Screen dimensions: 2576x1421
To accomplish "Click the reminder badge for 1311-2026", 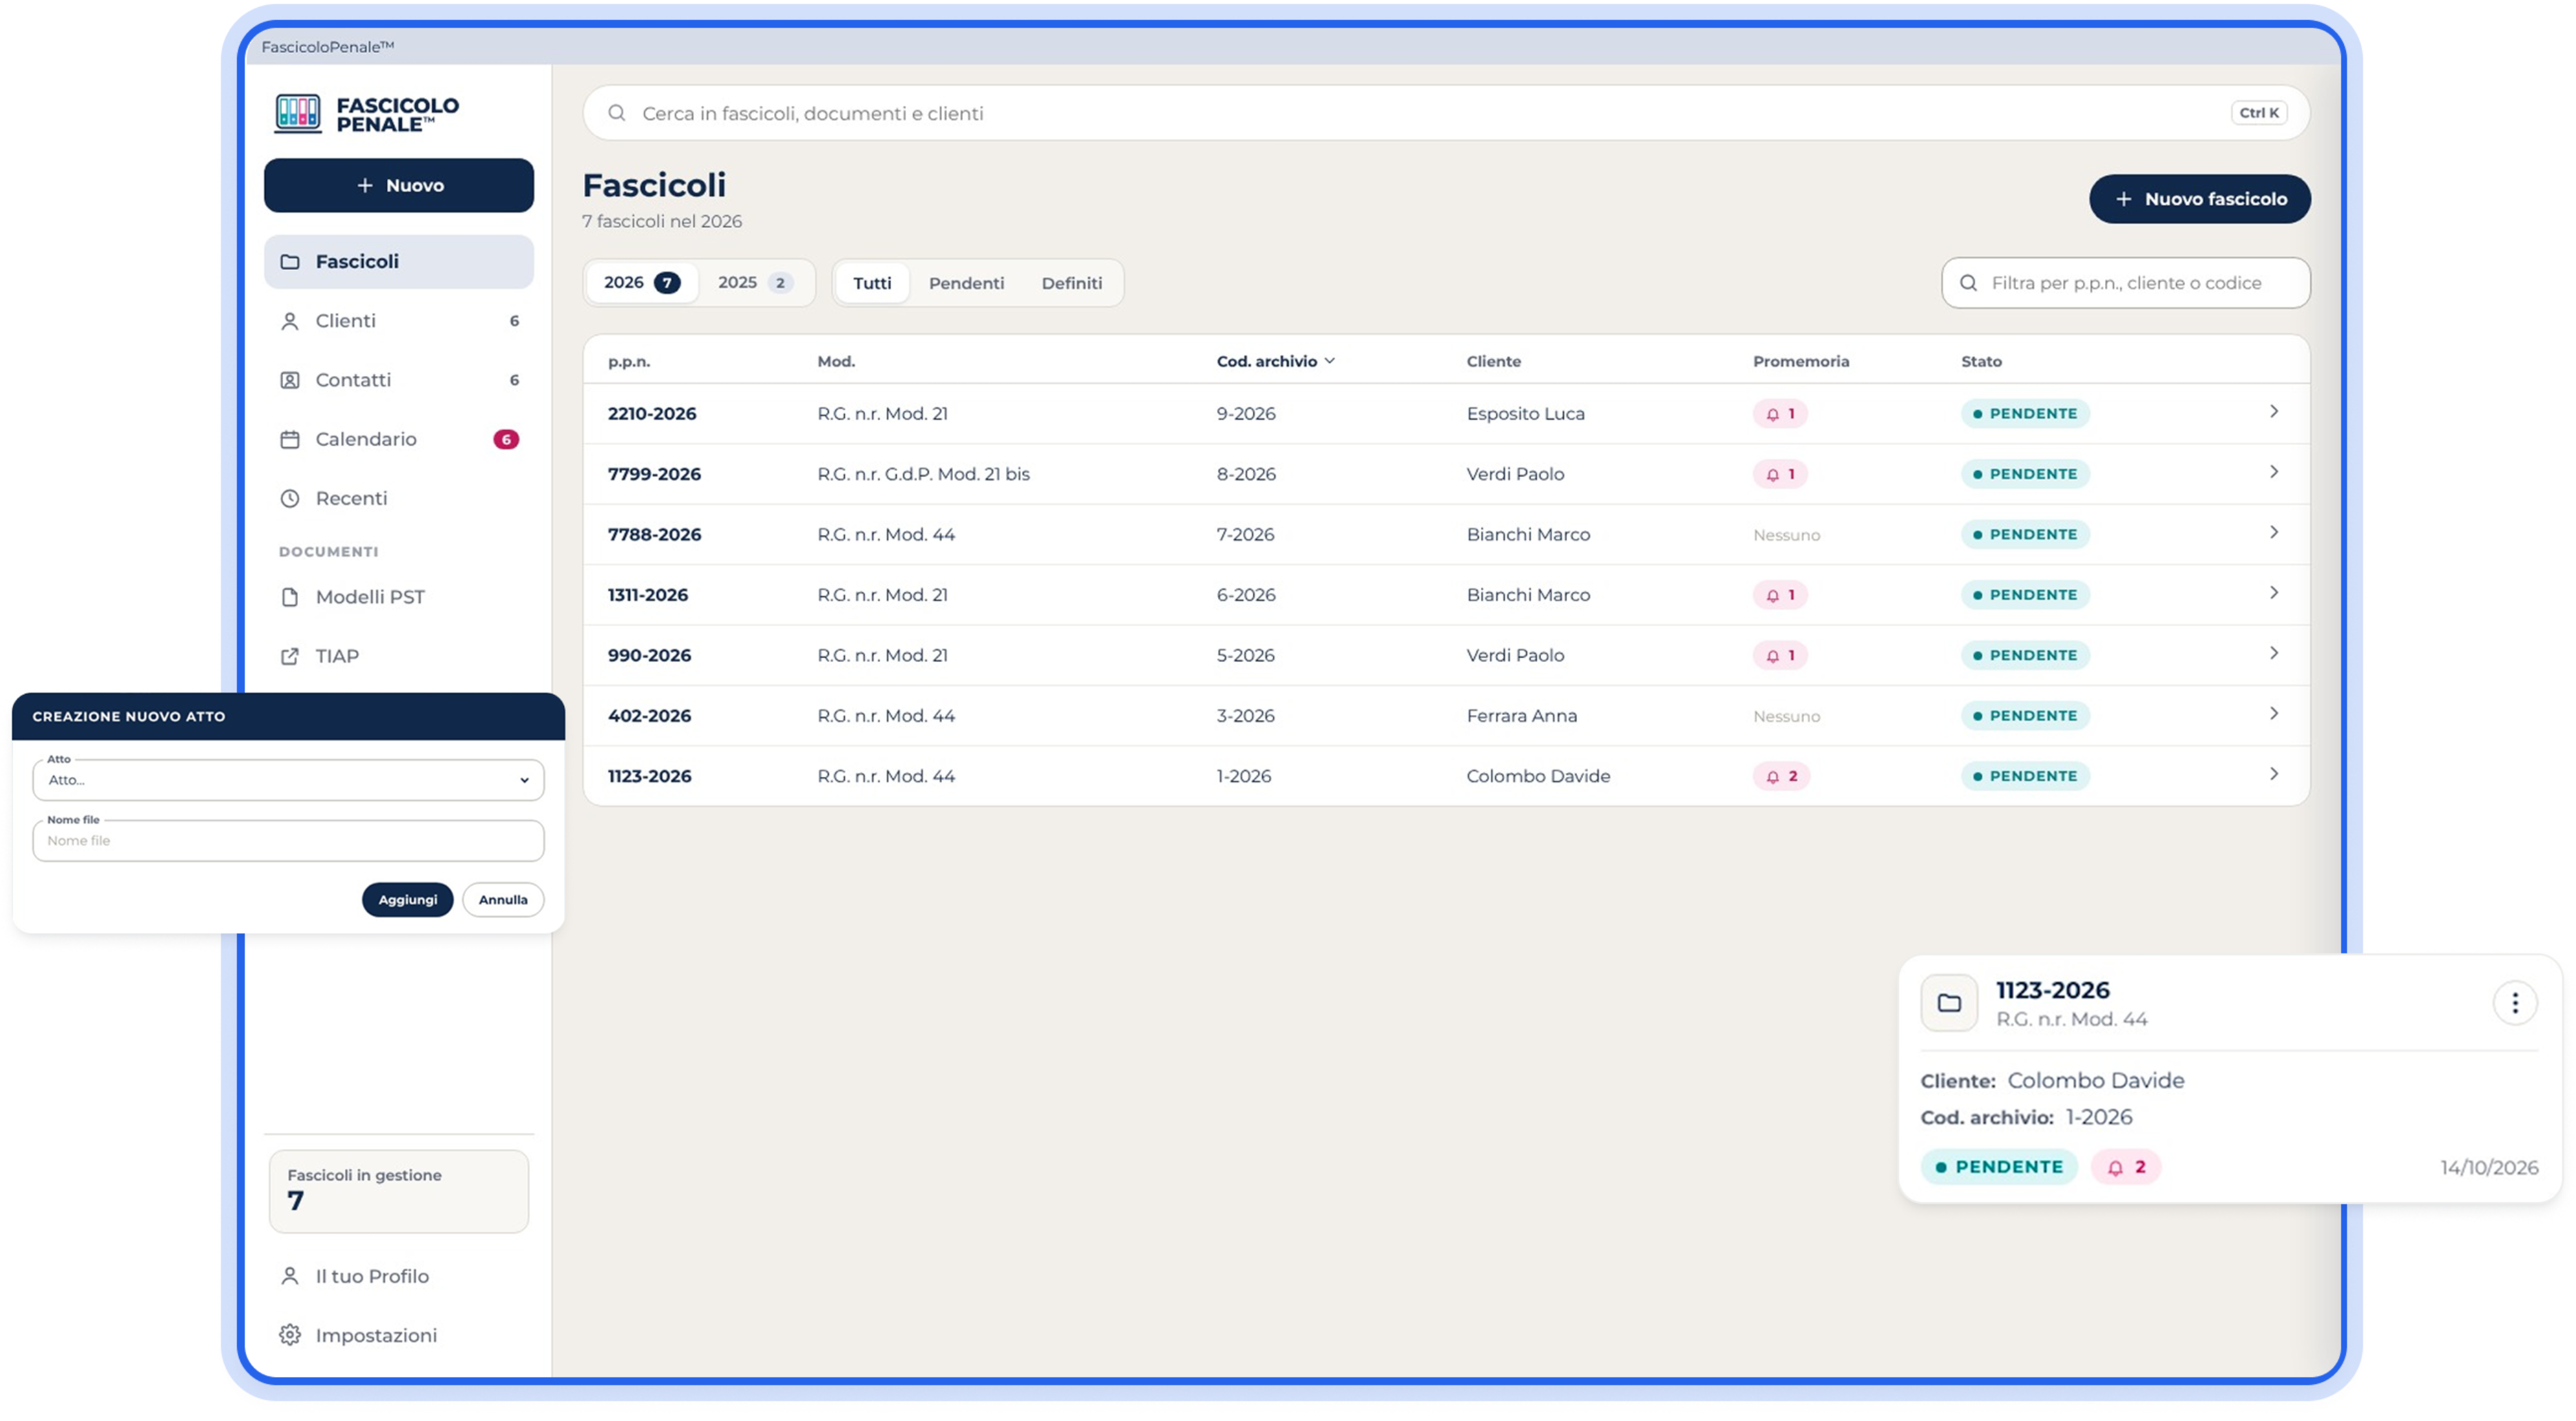I will (x=1780, y=595).
